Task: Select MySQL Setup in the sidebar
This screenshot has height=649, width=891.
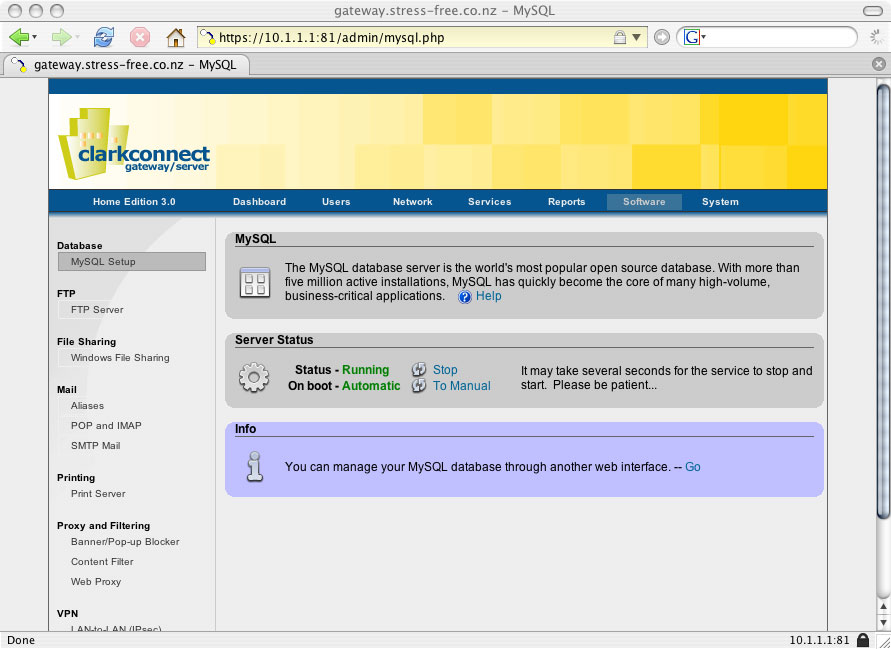Action: tap(132, 261)
